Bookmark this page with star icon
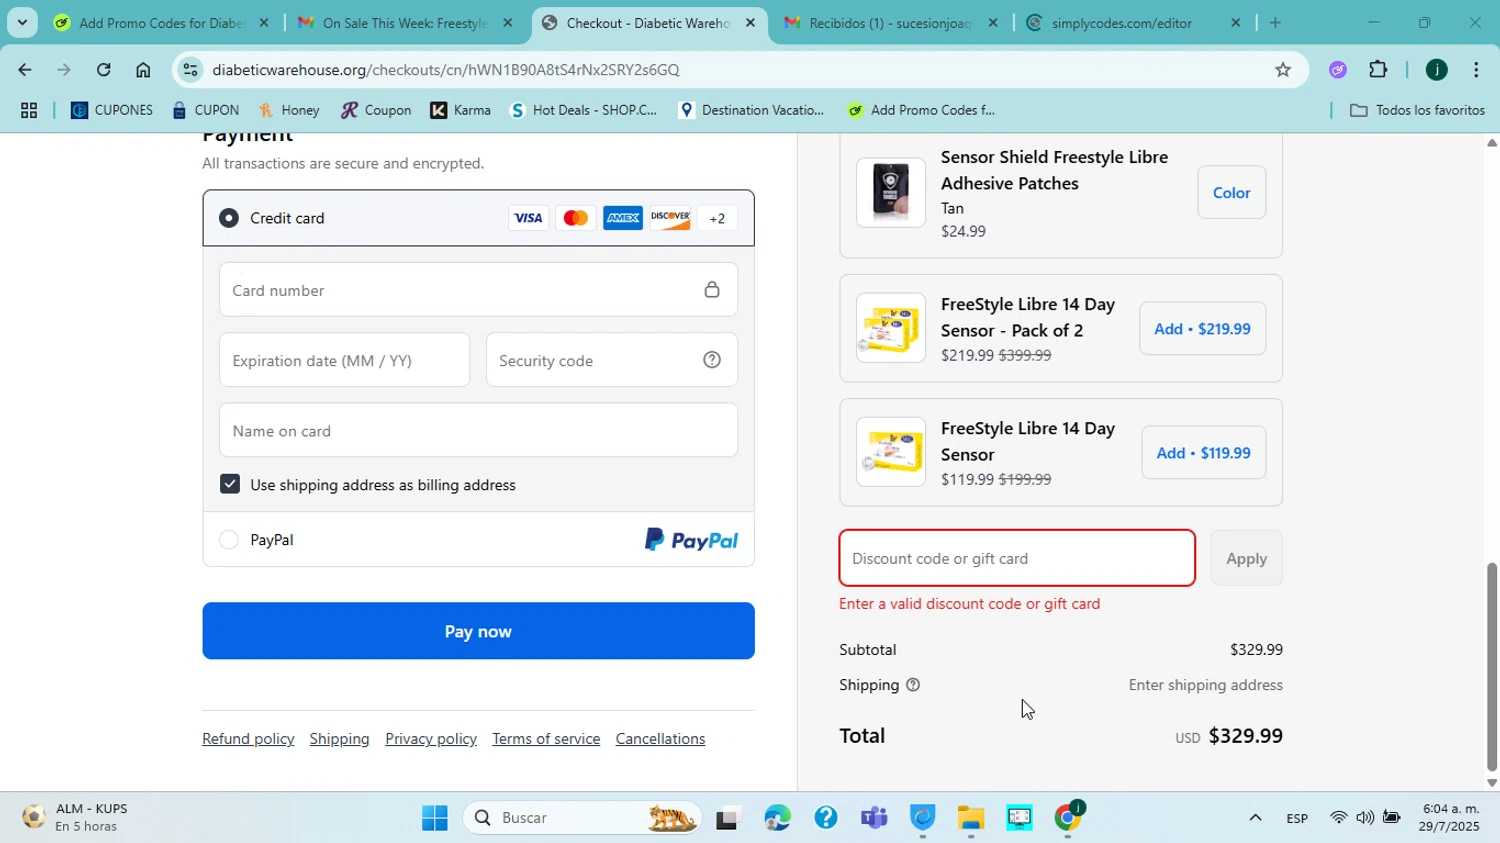The image size is (1500, 843). pyautogui.click(x=1283, y=70)
